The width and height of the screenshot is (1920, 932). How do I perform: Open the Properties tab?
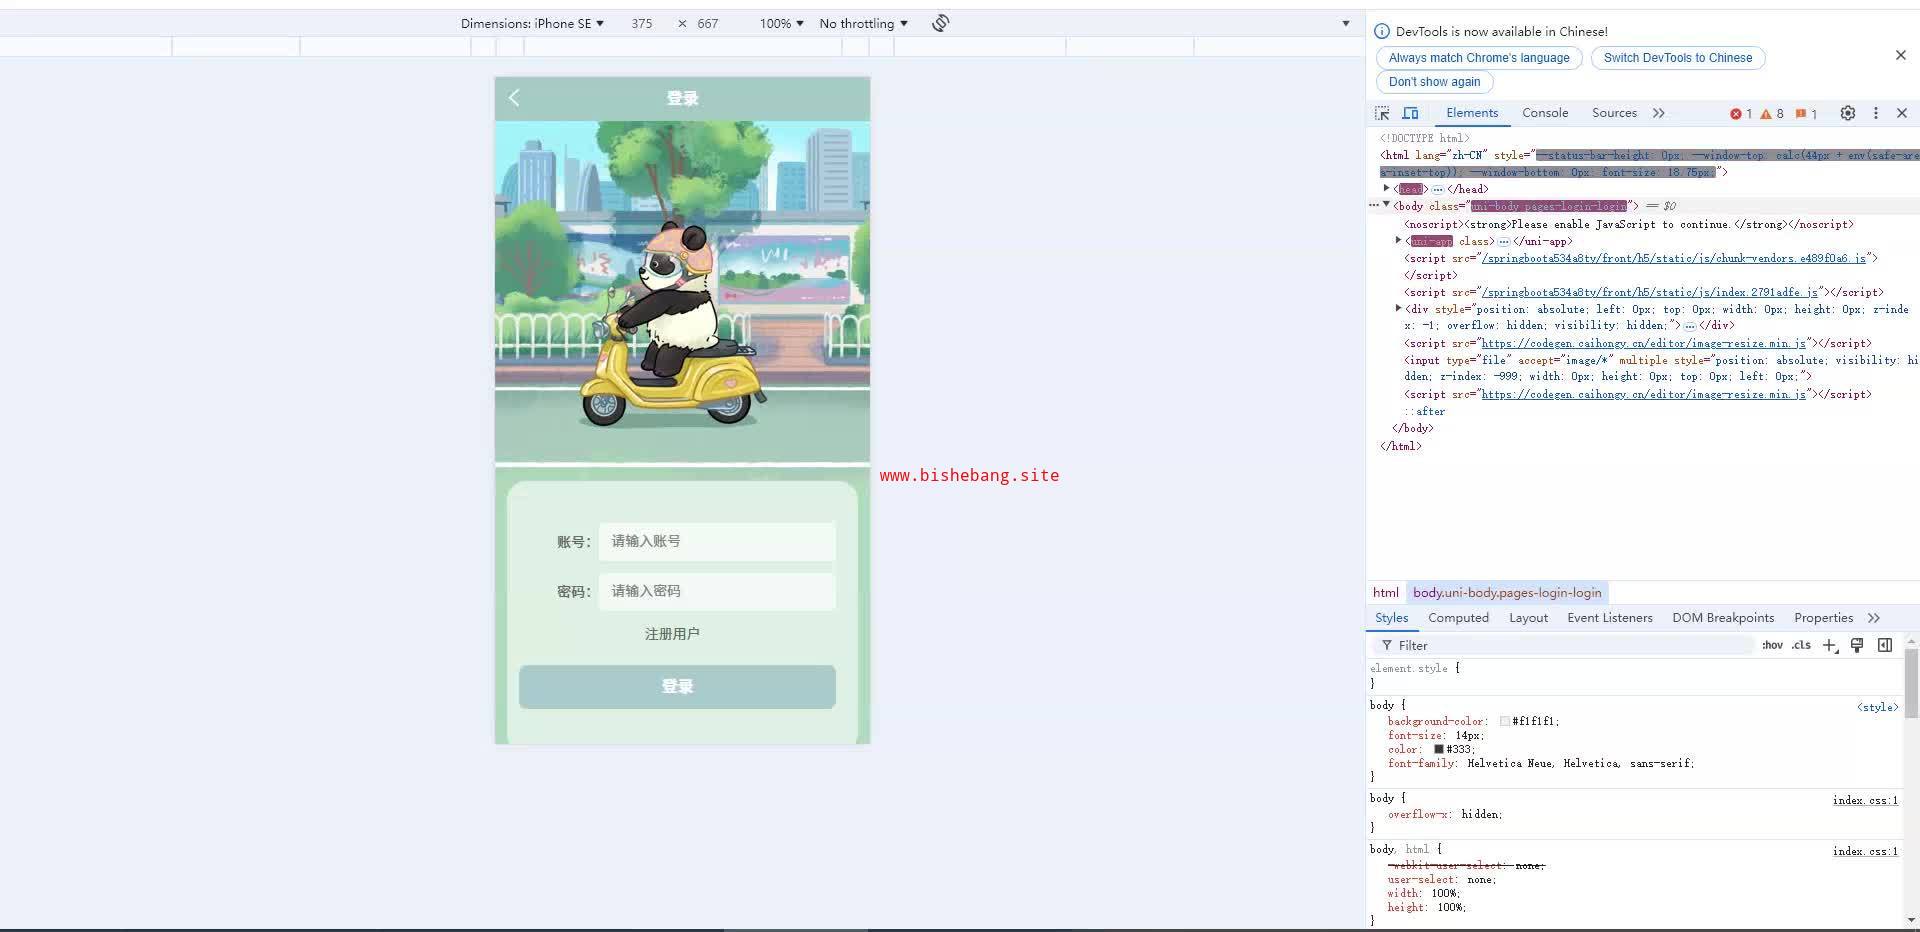pos(1823,618)
